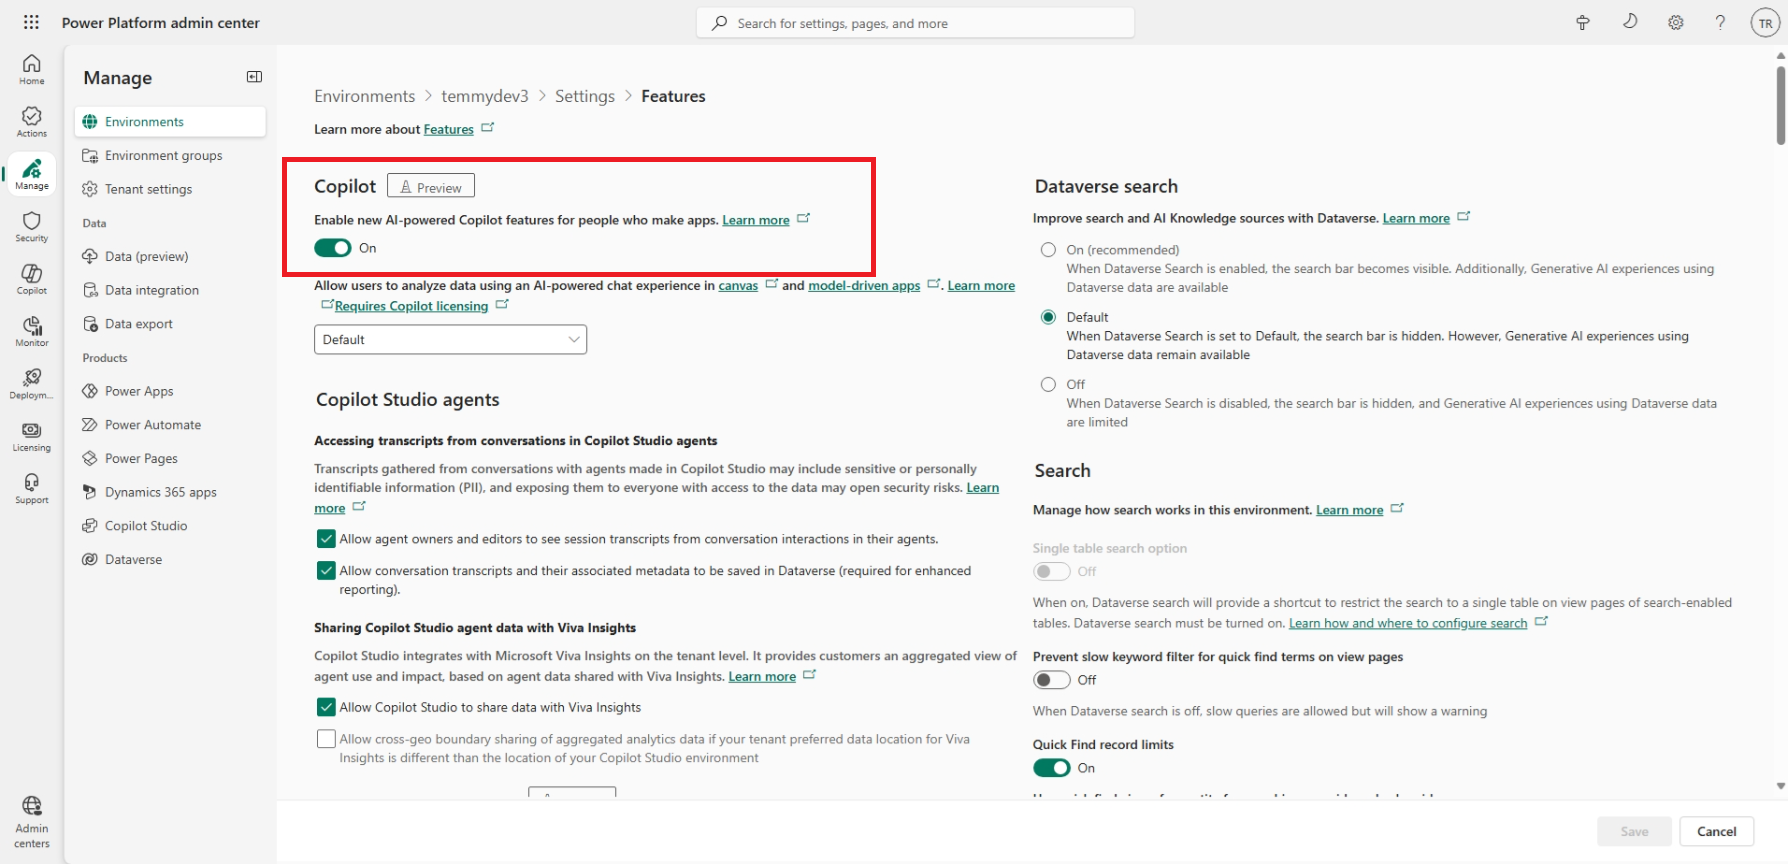The image size is (1788, 864).
Task: Uncheck Allow agent owners to see session transcripts
Action: click(326, 539)
